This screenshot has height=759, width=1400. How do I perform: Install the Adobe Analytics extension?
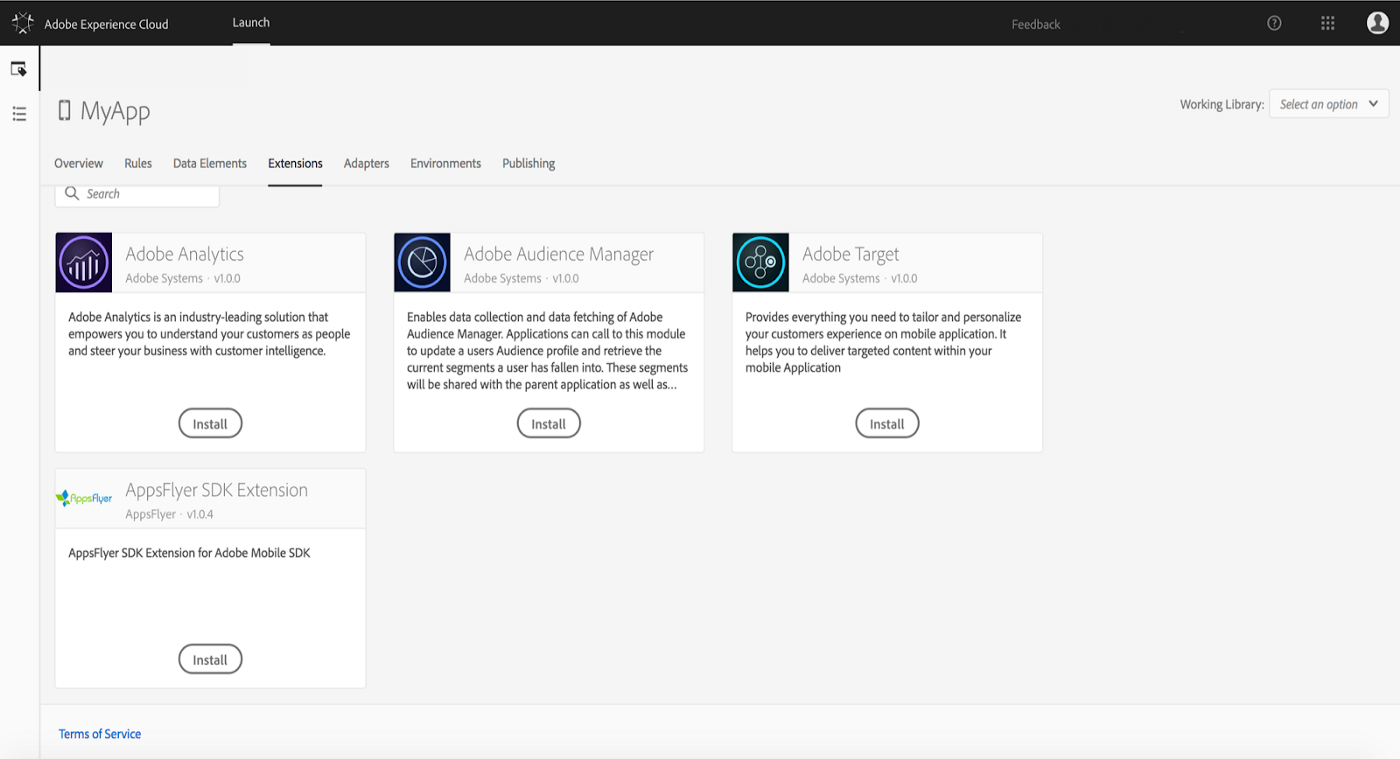pyautogui.click(x=210, y=422)
